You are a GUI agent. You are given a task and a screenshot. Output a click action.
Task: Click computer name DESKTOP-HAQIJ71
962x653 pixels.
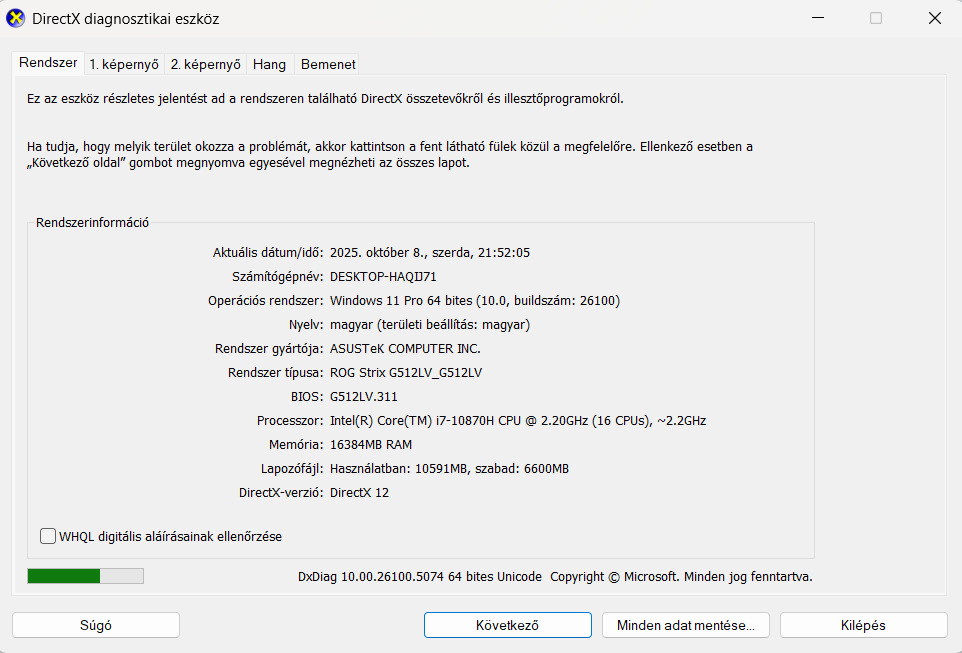point(383,277)
